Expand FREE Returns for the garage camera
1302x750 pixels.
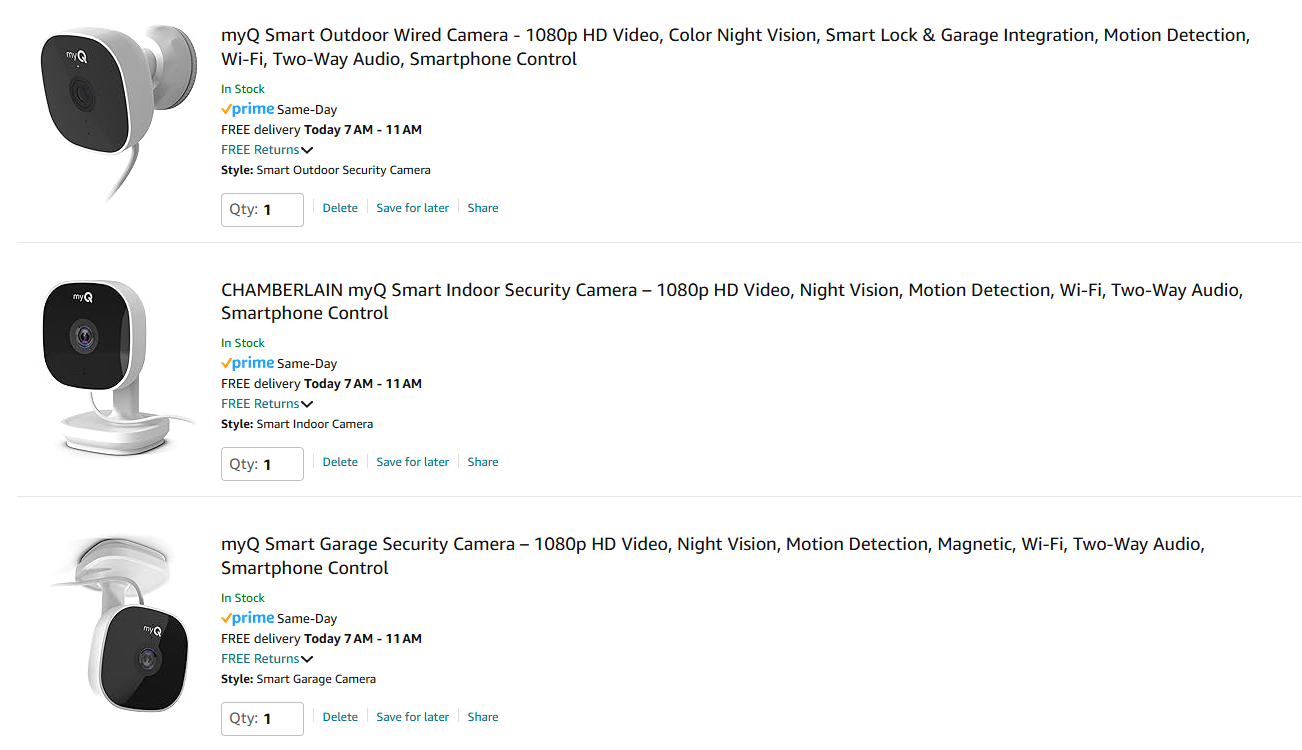pyautogui.click(x=267, y=659)
